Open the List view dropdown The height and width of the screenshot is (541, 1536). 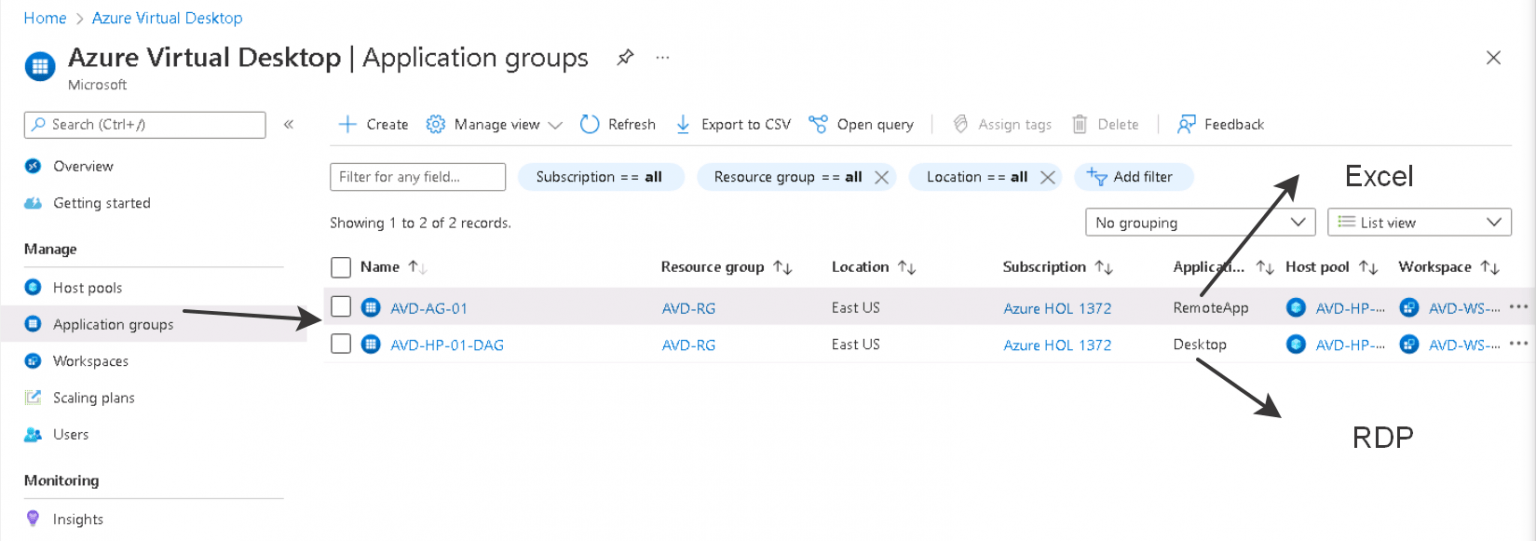pos(1419,222)
